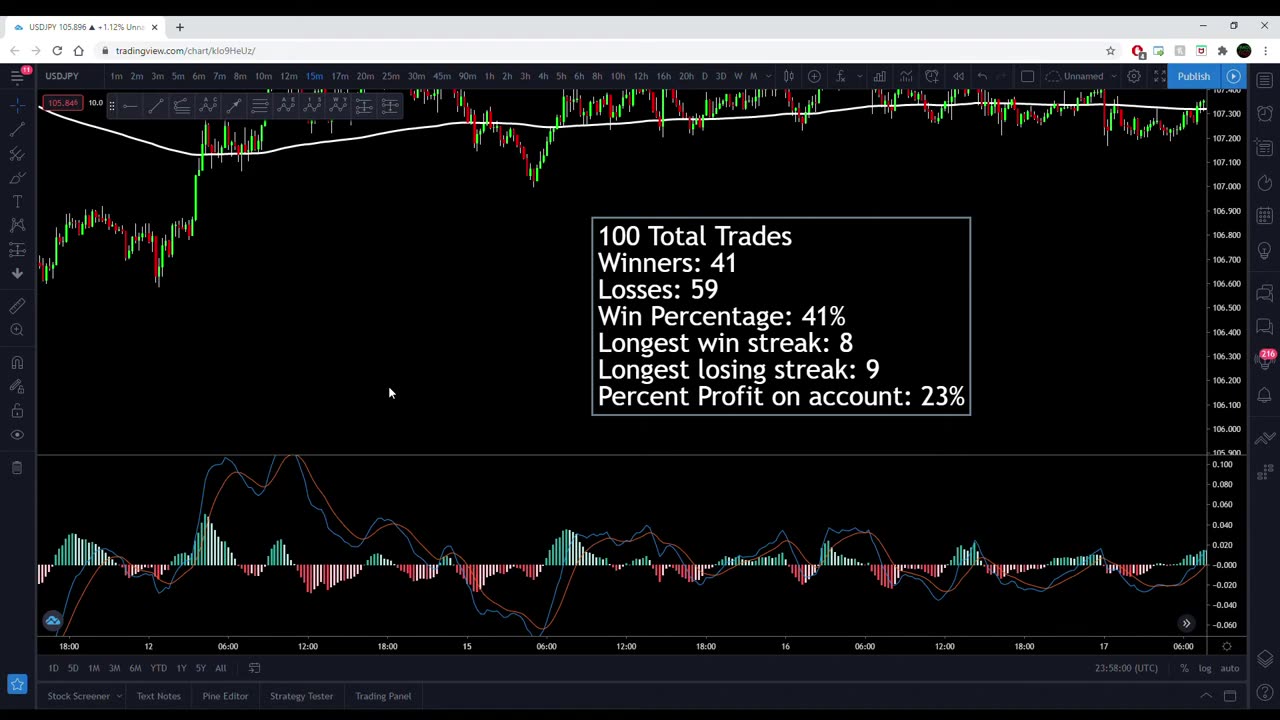Select the highlighted 15m timeframe
1280x720 pixels.
(314, 76)
